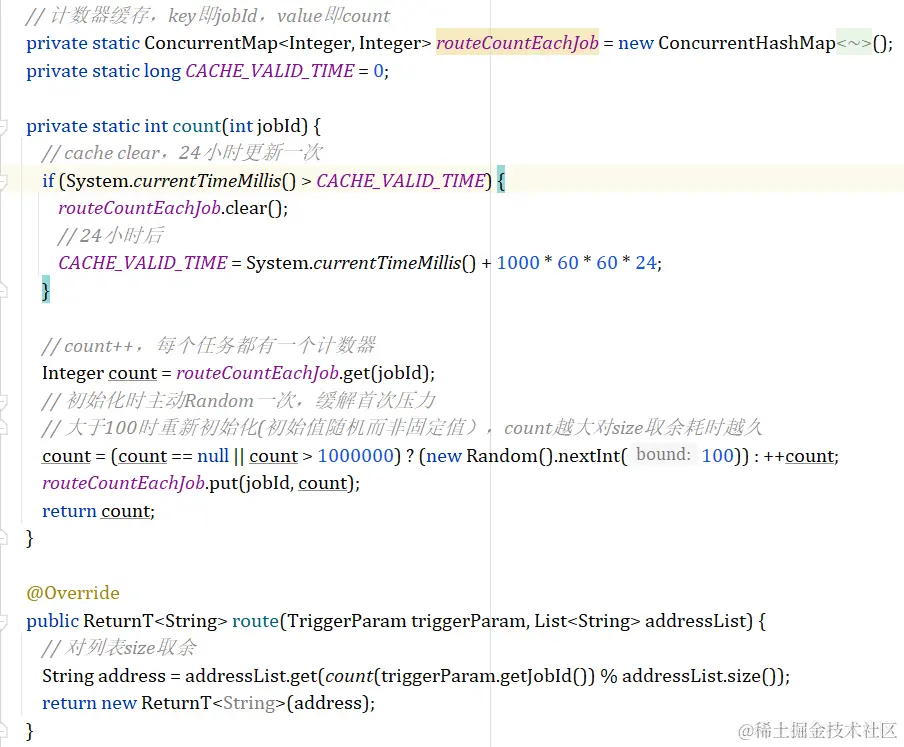Click routeCountEachJob.get(jobId) call

pos(305,374)
